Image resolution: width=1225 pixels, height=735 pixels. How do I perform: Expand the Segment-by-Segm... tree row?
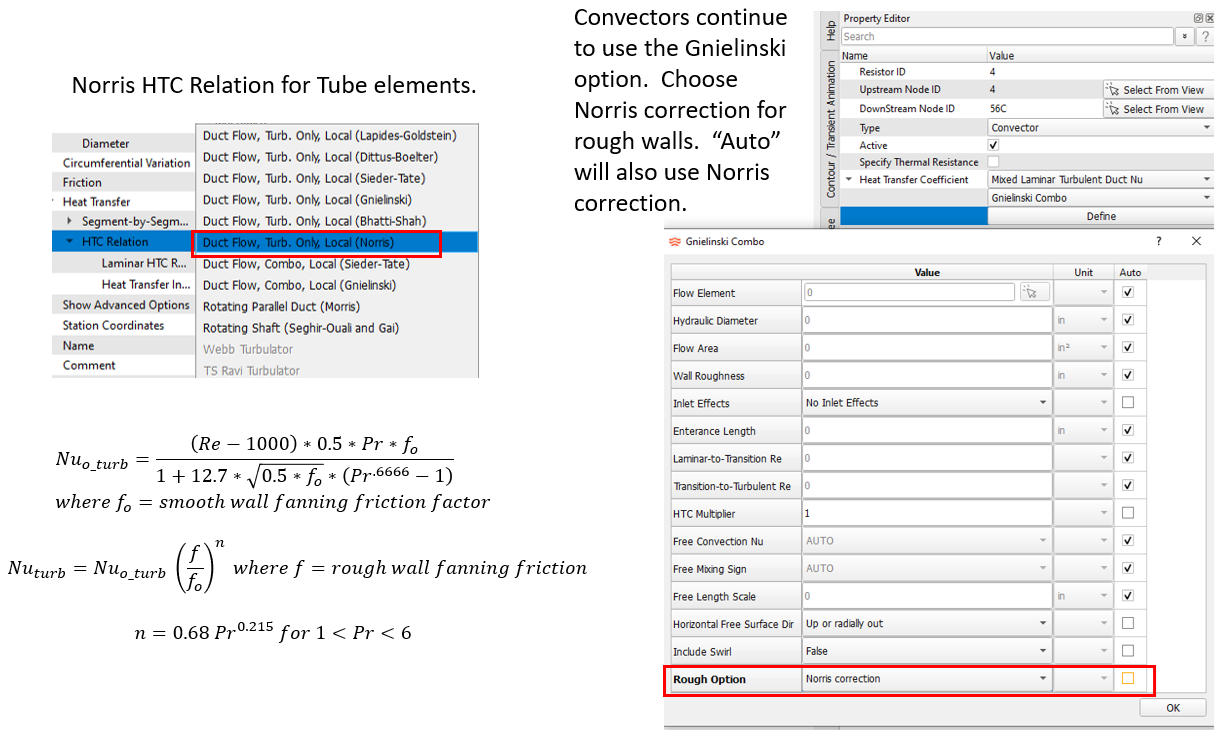(69, 221)
